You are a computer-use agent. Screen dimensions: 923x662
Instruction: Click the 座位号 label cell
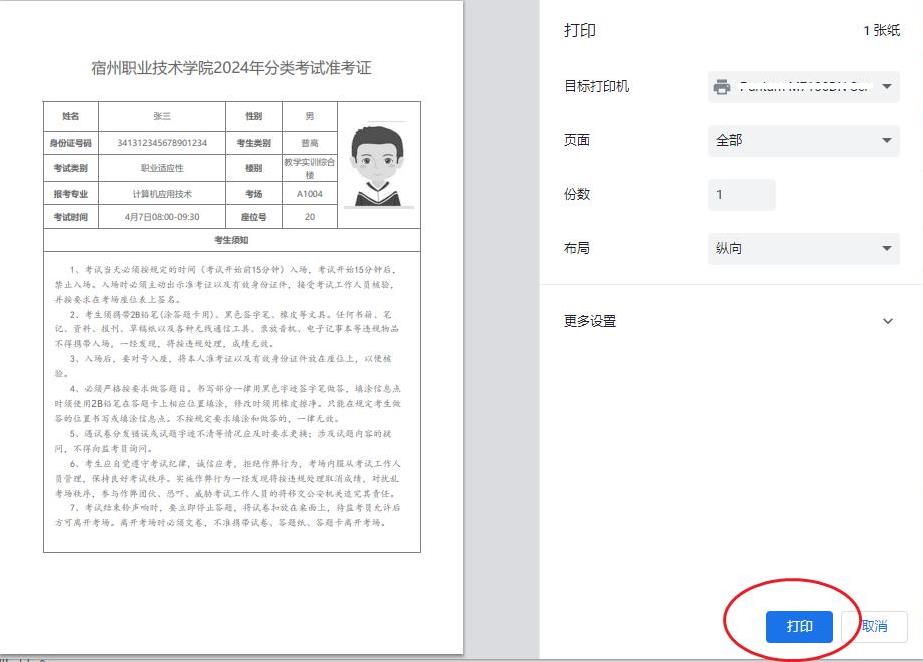coord(254,217)
